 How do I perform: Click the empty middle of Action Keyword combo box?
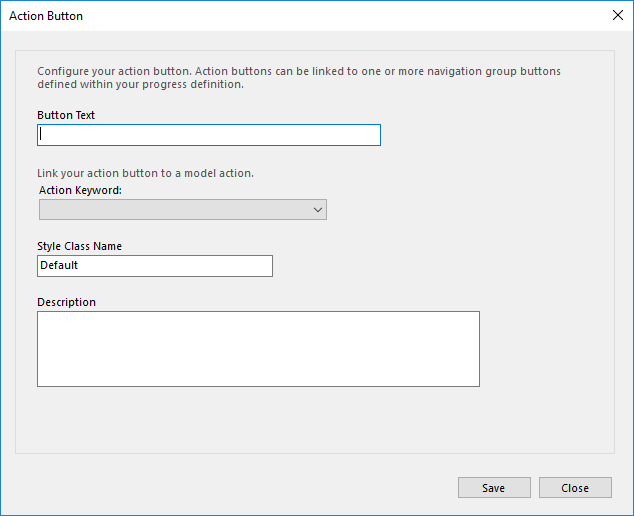[x=175, y=210]
